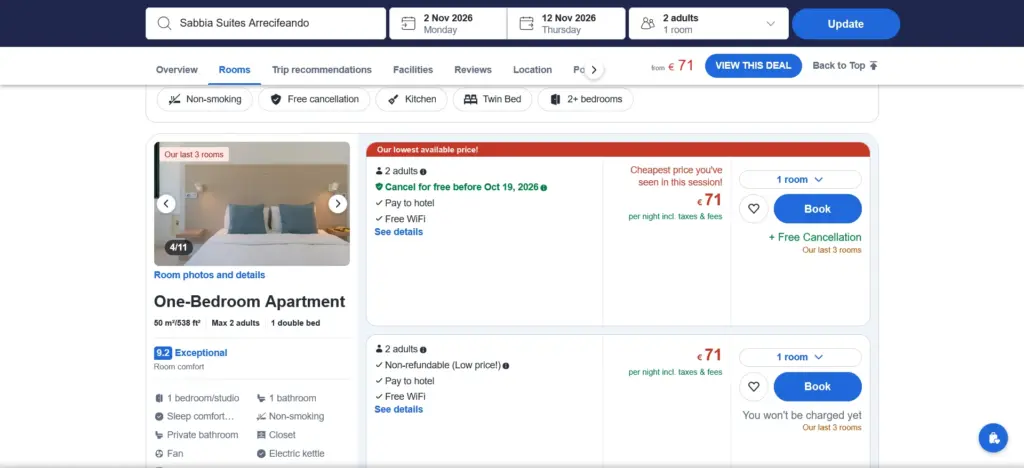Click the check-out calendar icon
This screenshot has width=1024, height=468.
(526, 23)
